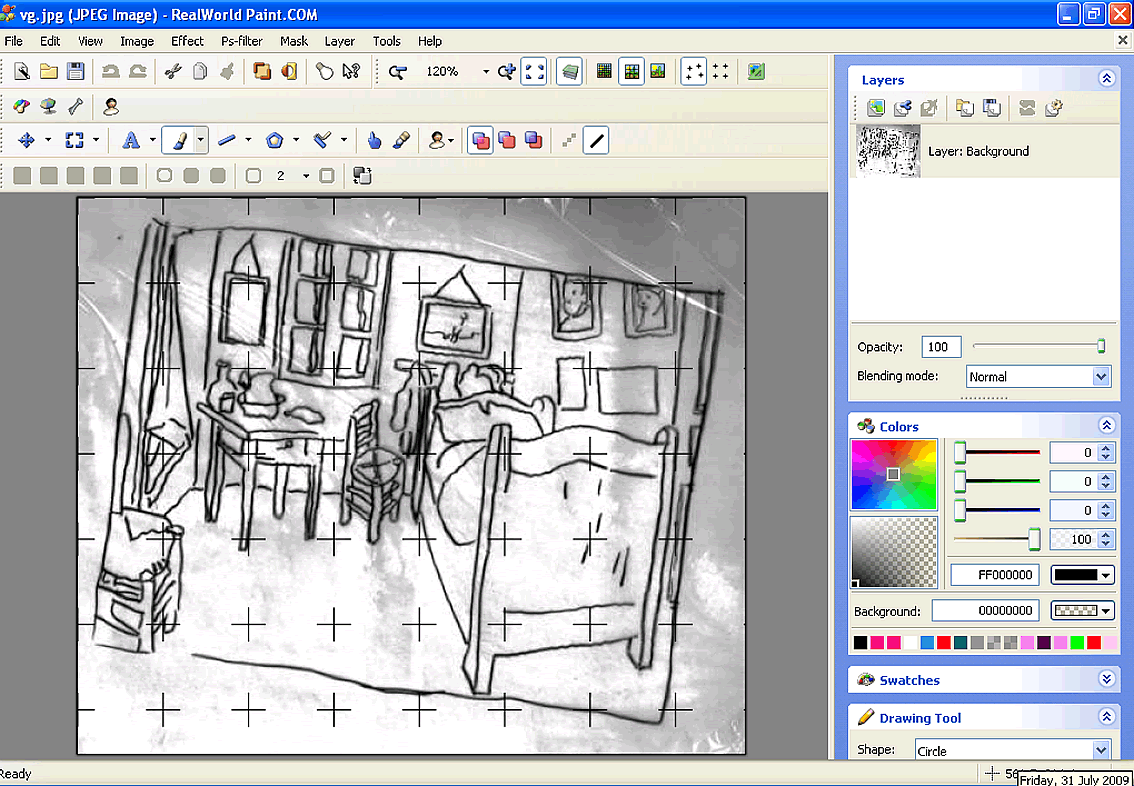This screenshot has width=1134, height=786.
Task: Zoom in with the magnifier plus icon
Action: click(506, 71)
